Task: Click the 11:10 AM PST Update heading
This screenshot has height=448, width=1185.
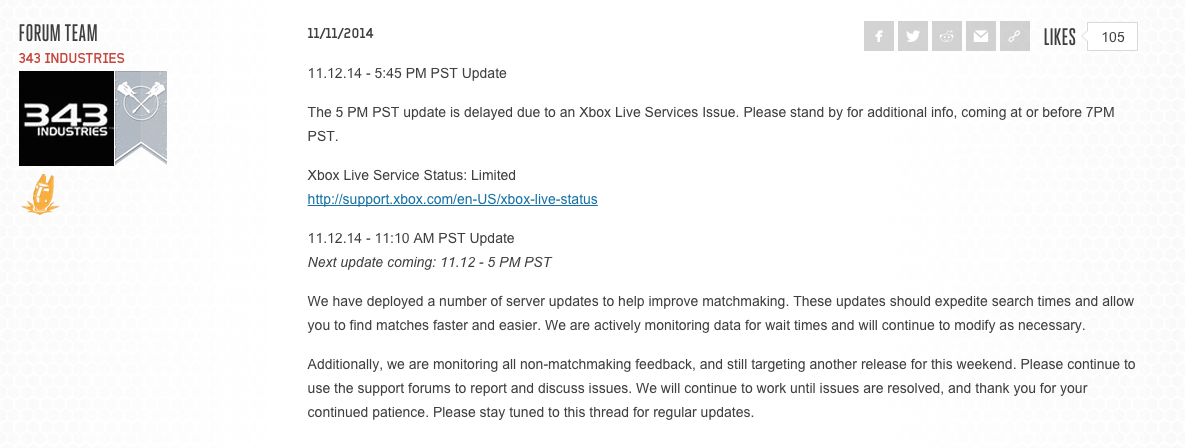Action: click(x=411, y=238)
